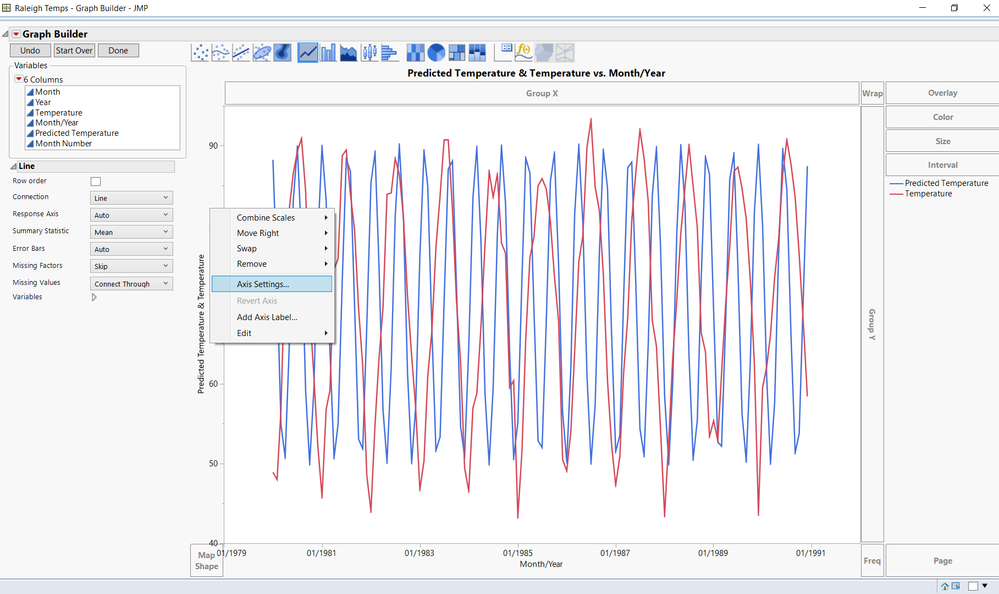Expand the Variables disclosure triangle

tap(94, 297)
